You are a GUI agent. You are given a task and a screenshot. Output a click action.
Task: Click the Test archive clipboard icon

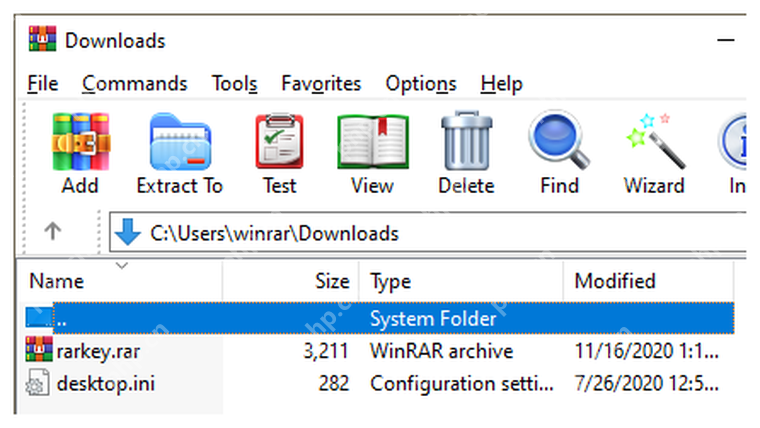(x=280, y=142)
